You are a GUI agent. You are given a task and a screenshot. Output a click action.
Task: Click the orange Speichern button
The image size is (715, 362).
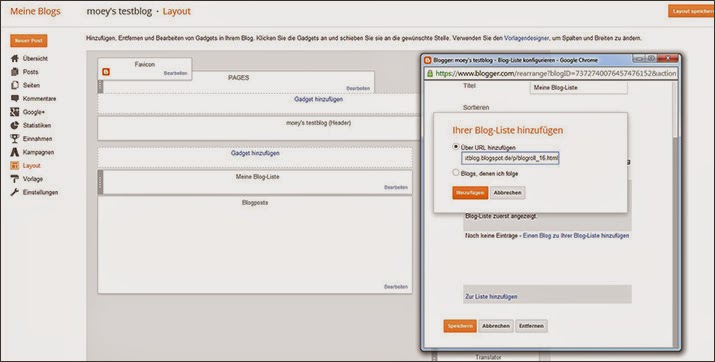pos(460,326)
